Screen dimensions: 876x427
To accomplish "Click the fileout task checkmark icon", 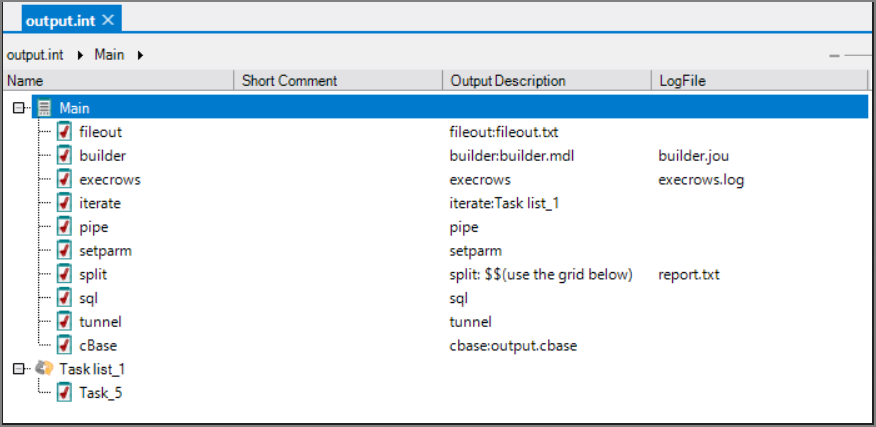I will (64, 131).
